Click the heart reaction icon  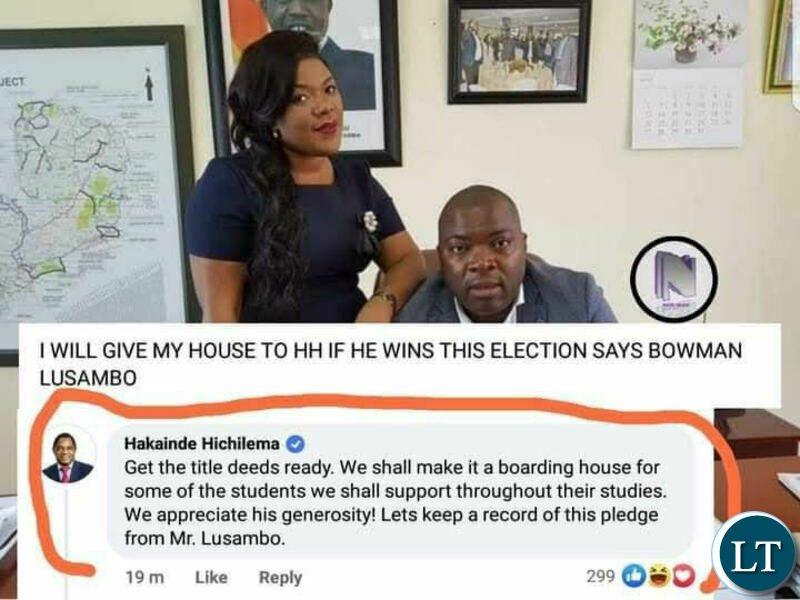point(684,577)
